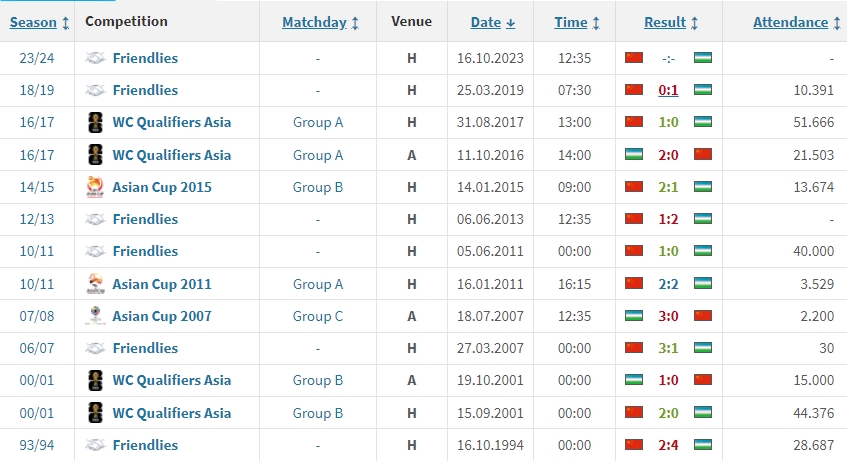This screenshot has width=847, height=461.
Task: Click the Asian Cup 2011 logo
Action: point(95,284)
